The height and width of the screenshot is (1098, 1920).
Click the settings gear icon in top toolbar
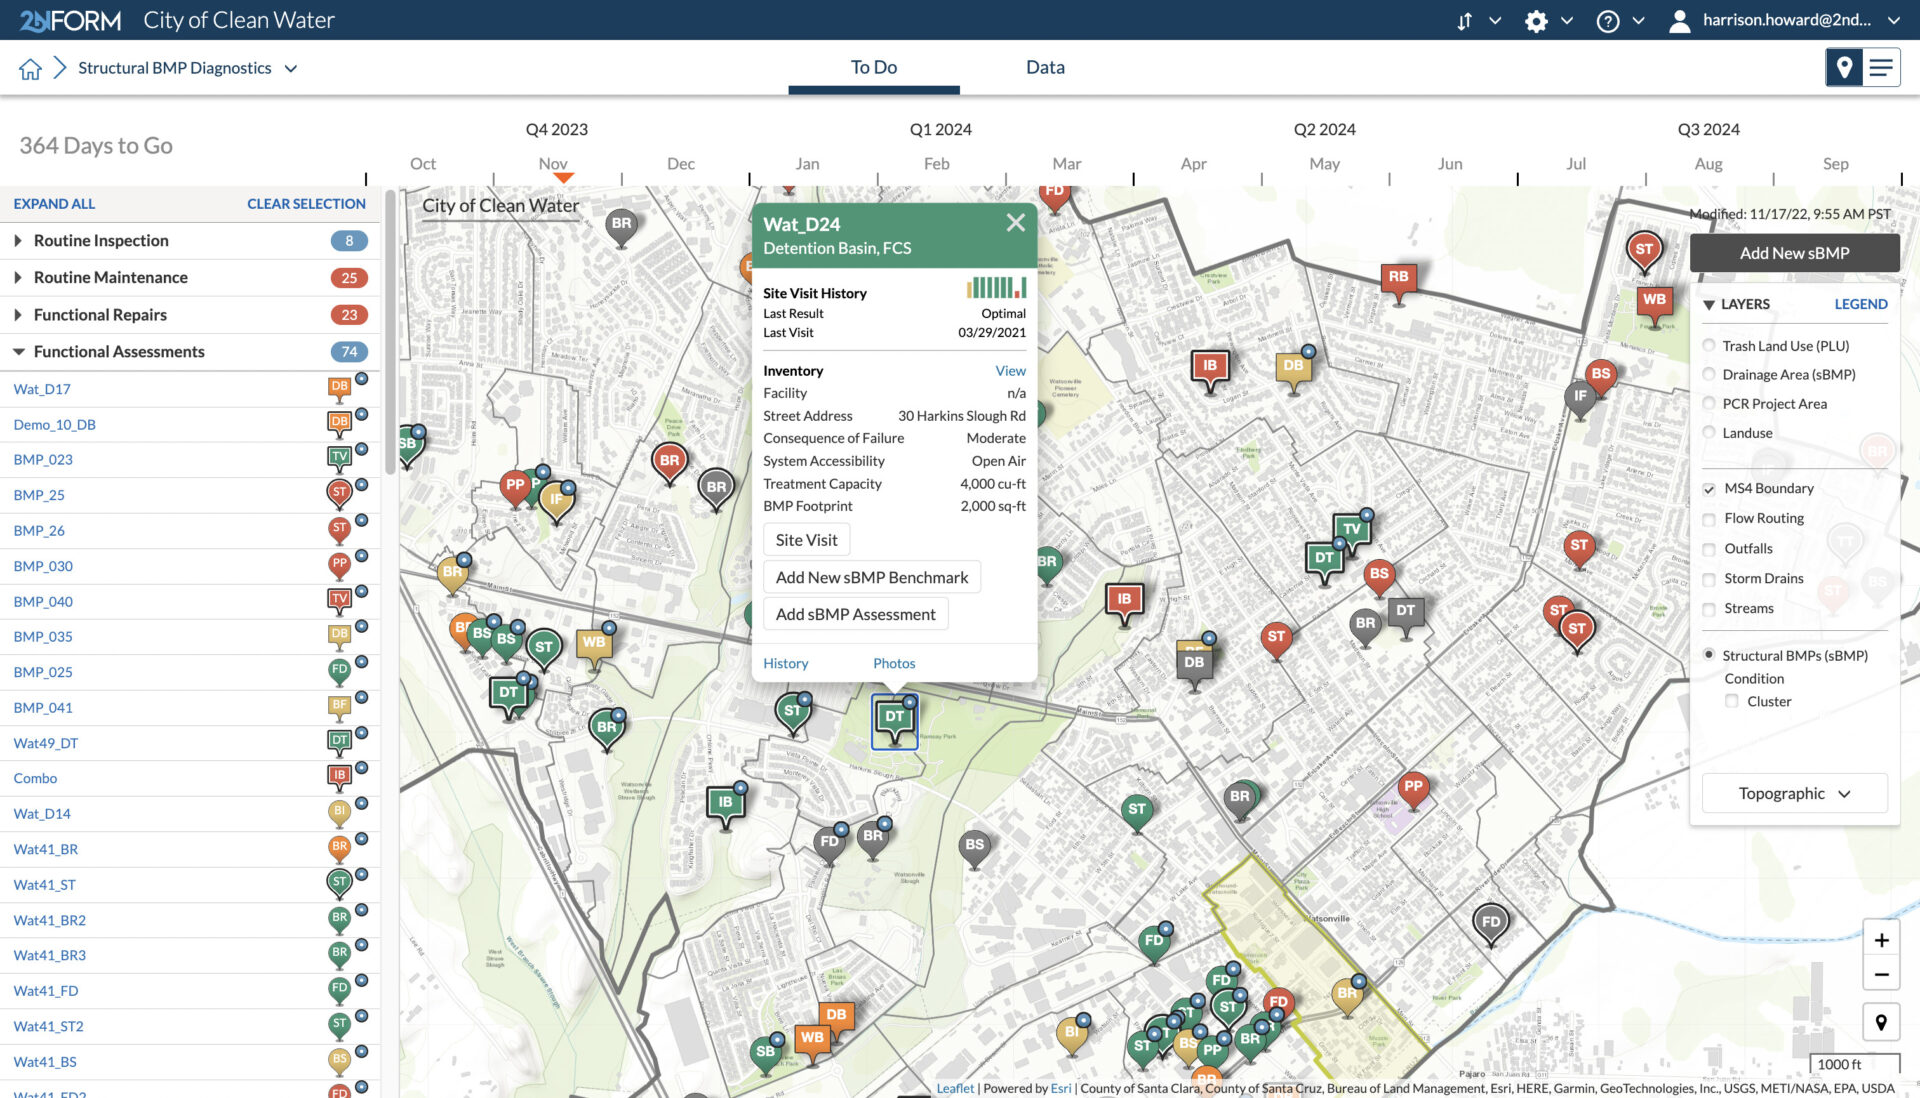point(1534,20)
